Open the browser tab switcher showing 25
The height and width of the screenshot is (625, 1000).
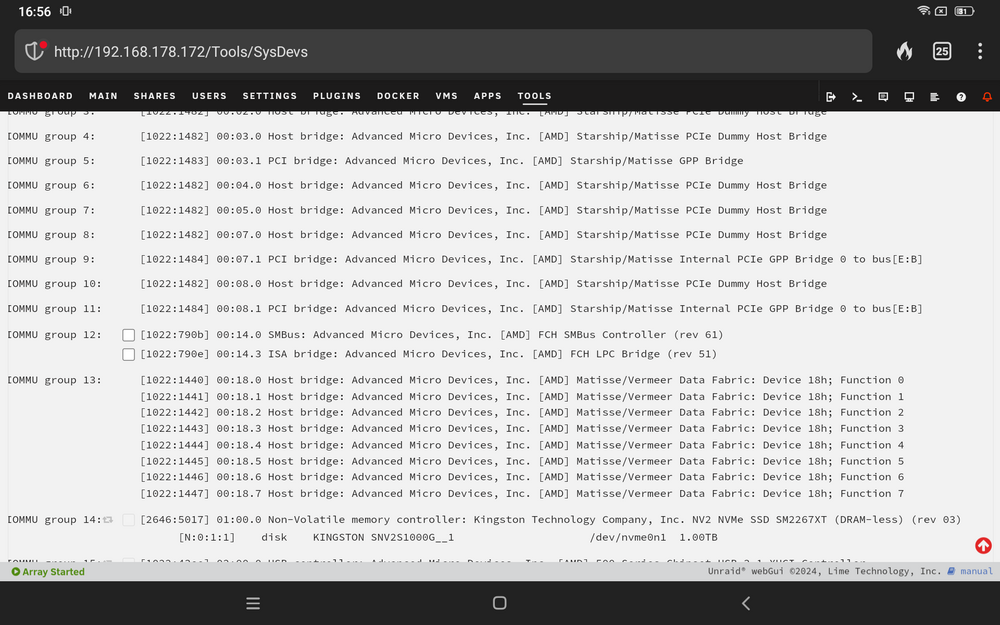tap(942, 51)
